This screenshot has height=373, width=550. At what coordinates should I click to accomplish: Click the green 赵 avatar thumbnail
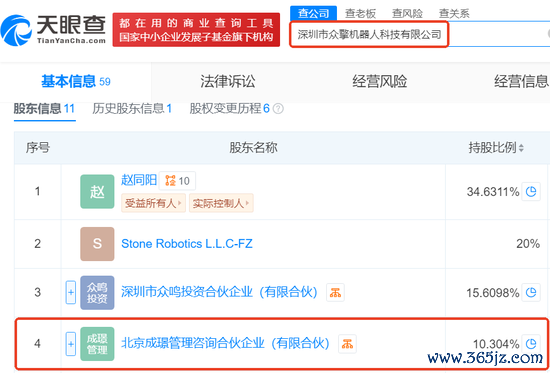pos(97,192)
